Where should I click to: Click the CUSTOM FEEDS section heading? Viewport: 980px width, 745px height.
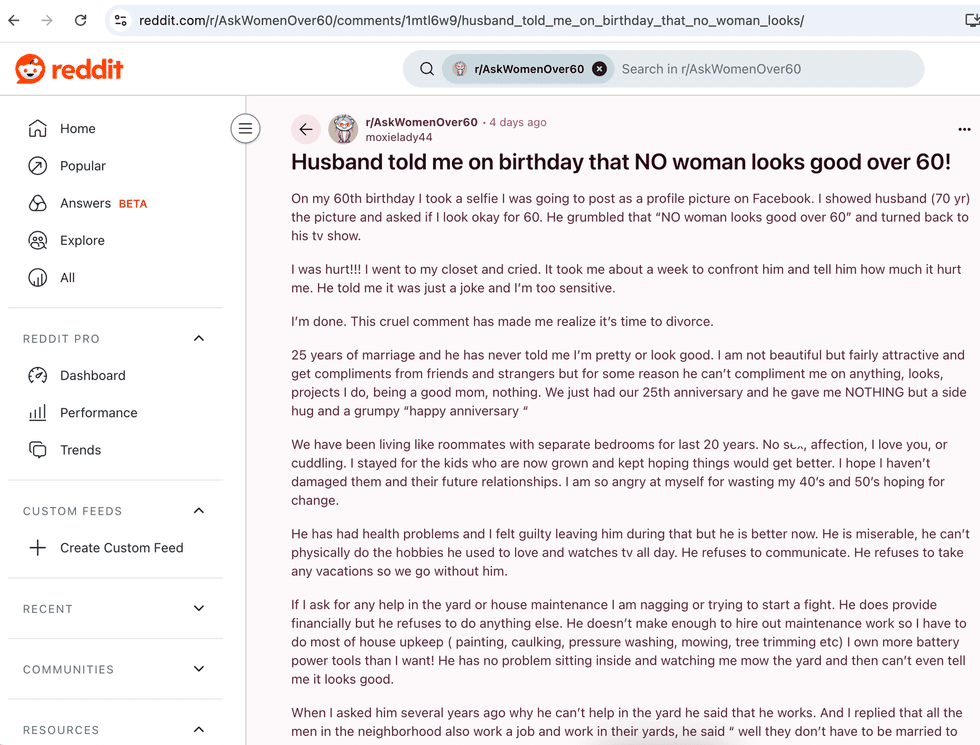(x=72, y=511)
